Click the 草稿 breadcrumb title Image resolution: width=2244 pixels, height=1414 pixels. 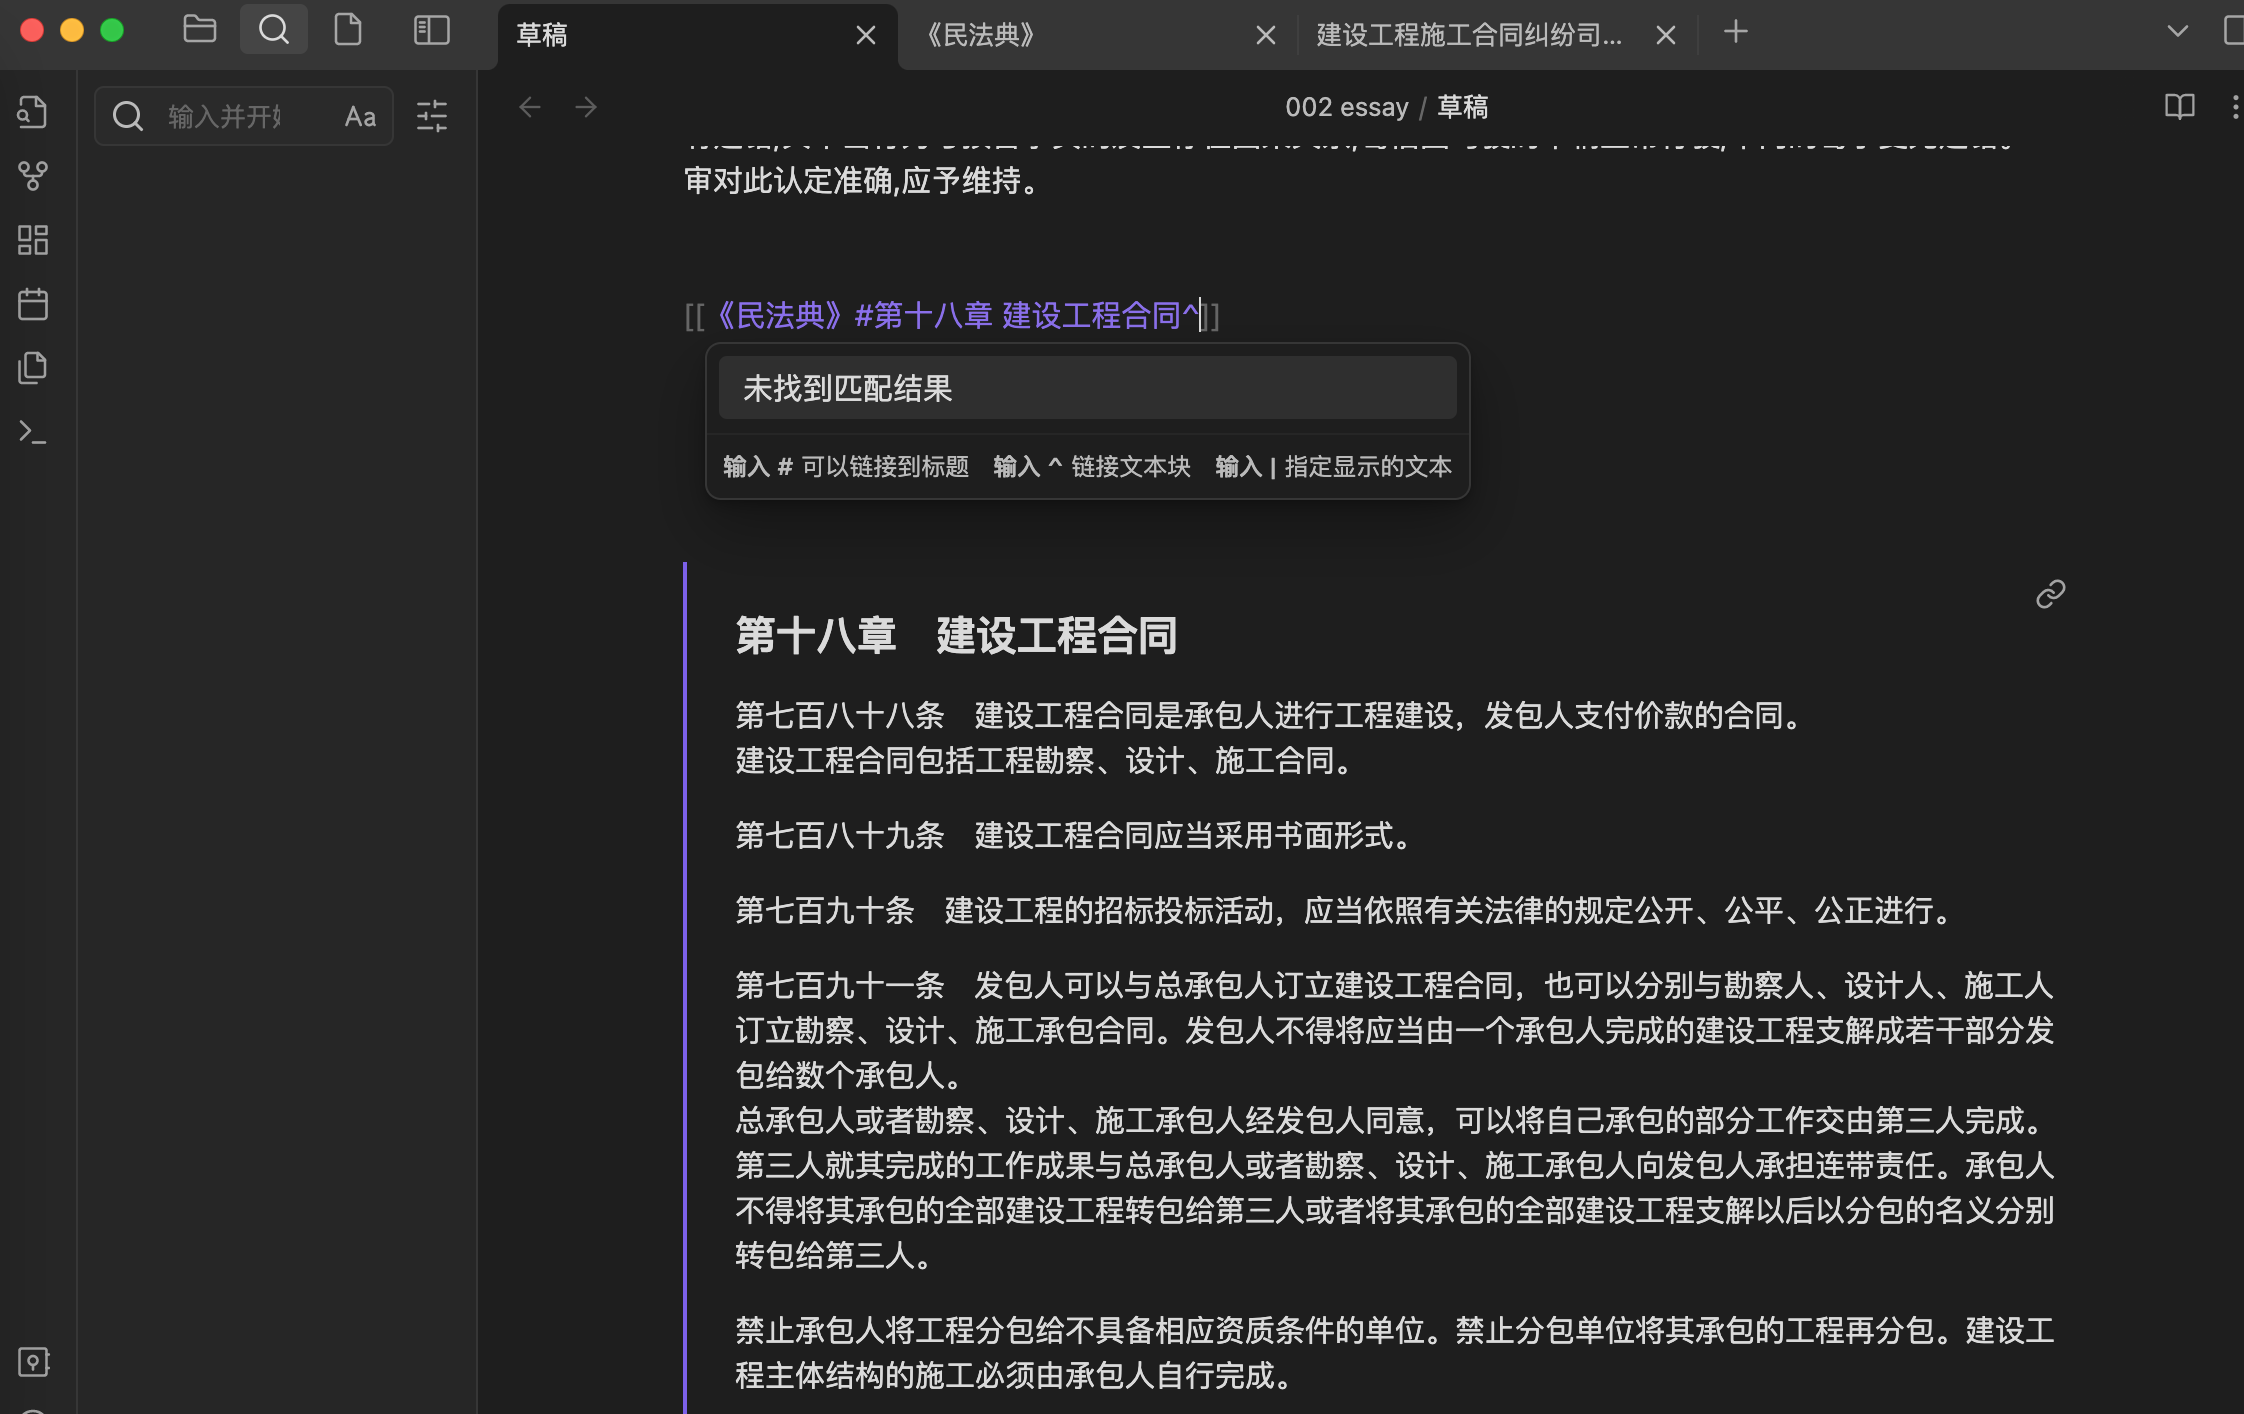tap(1463, 107)
